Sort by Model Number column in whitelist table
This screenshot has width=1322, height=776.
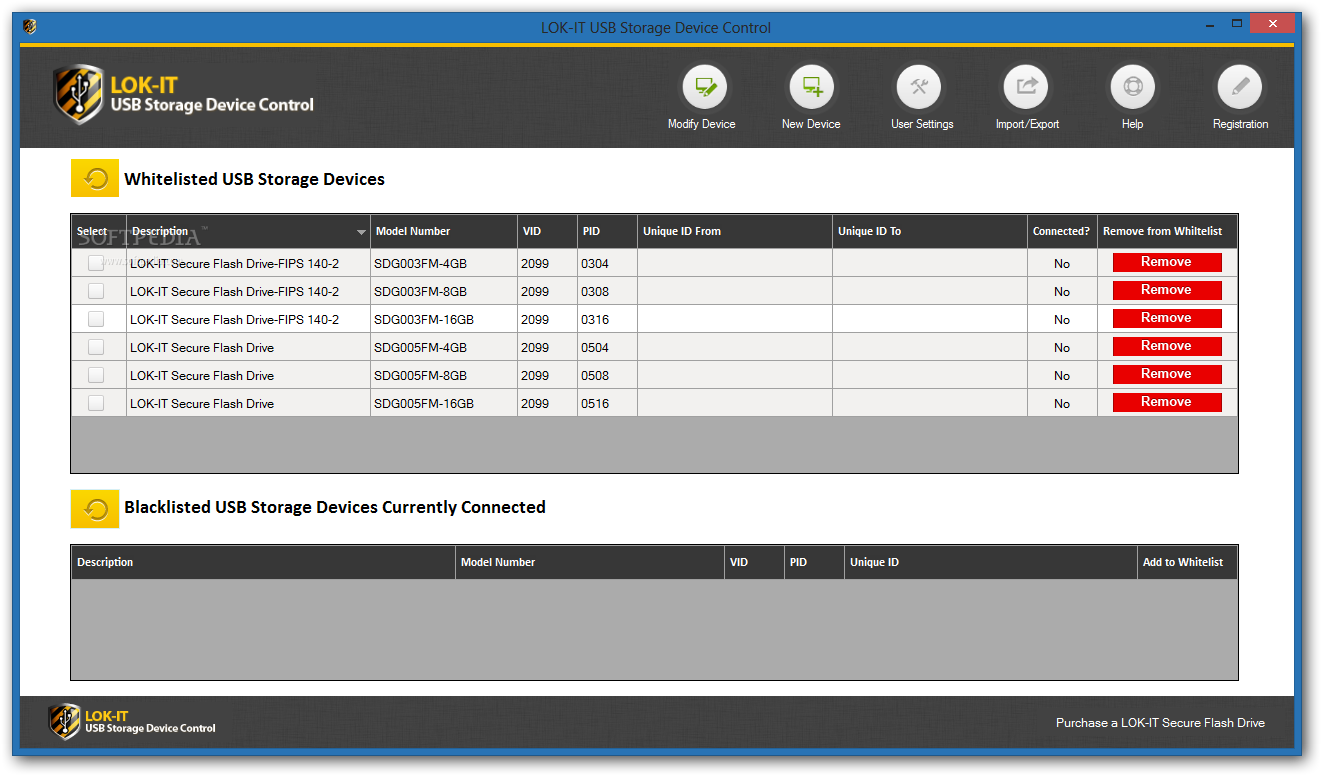(x=444, y=231)
